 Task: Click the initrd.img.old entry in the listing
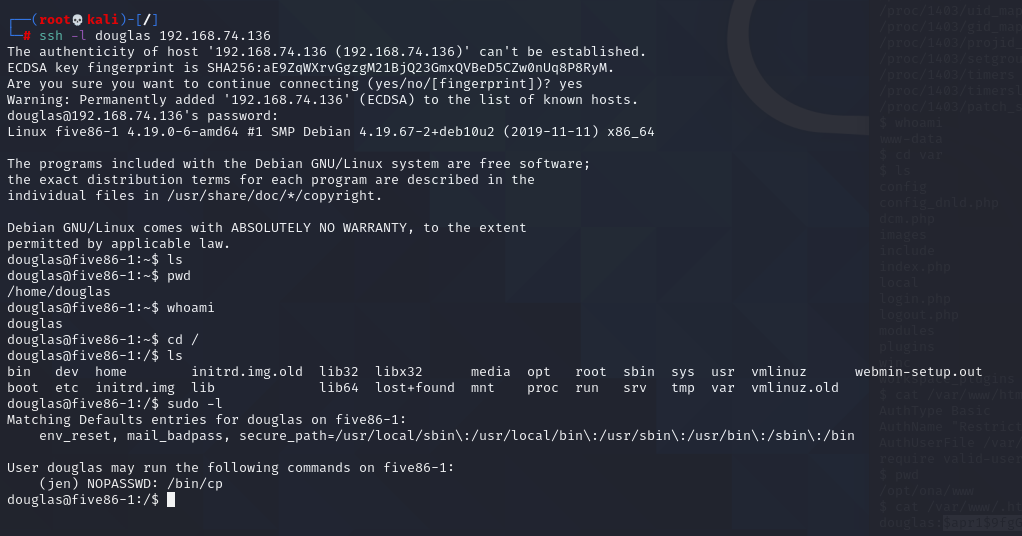(x=247, y=372)
